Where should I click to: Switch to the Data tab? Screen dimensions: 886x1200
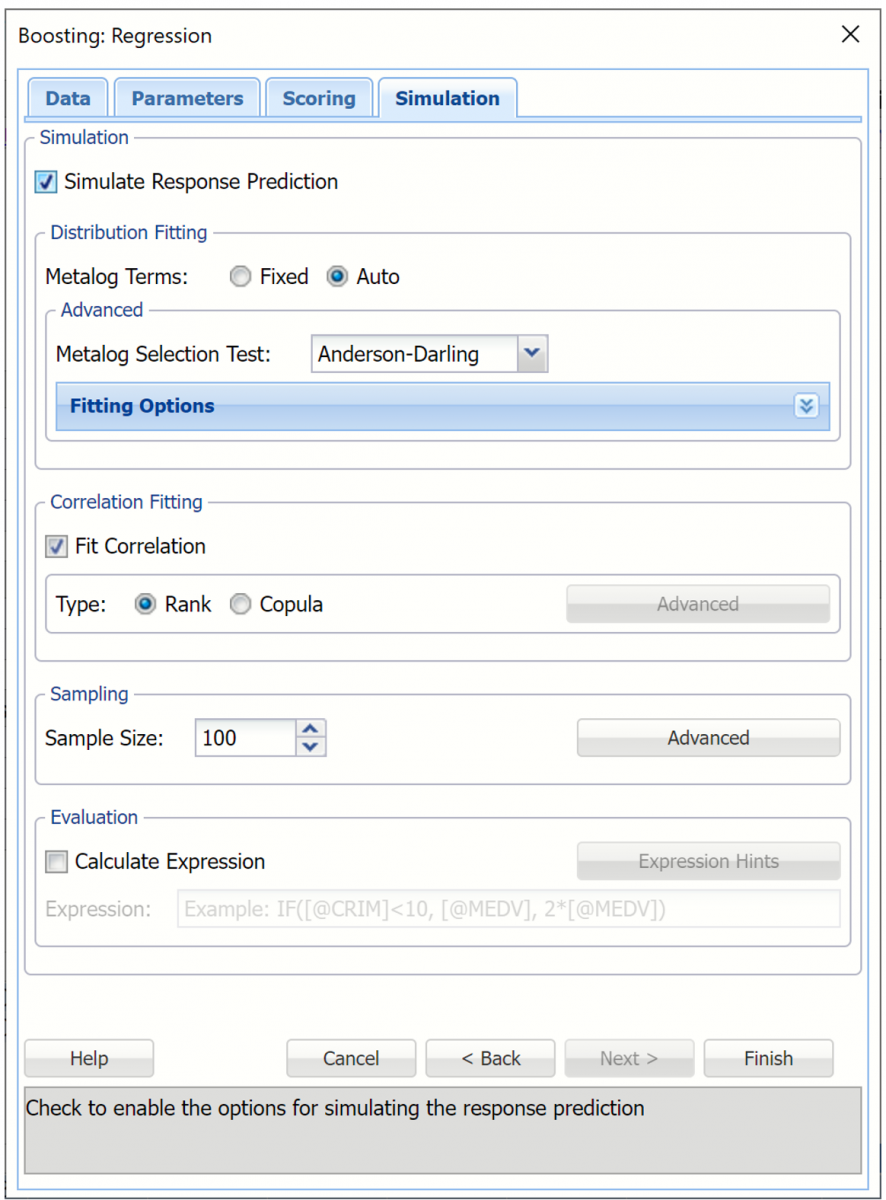coord(68,98)
